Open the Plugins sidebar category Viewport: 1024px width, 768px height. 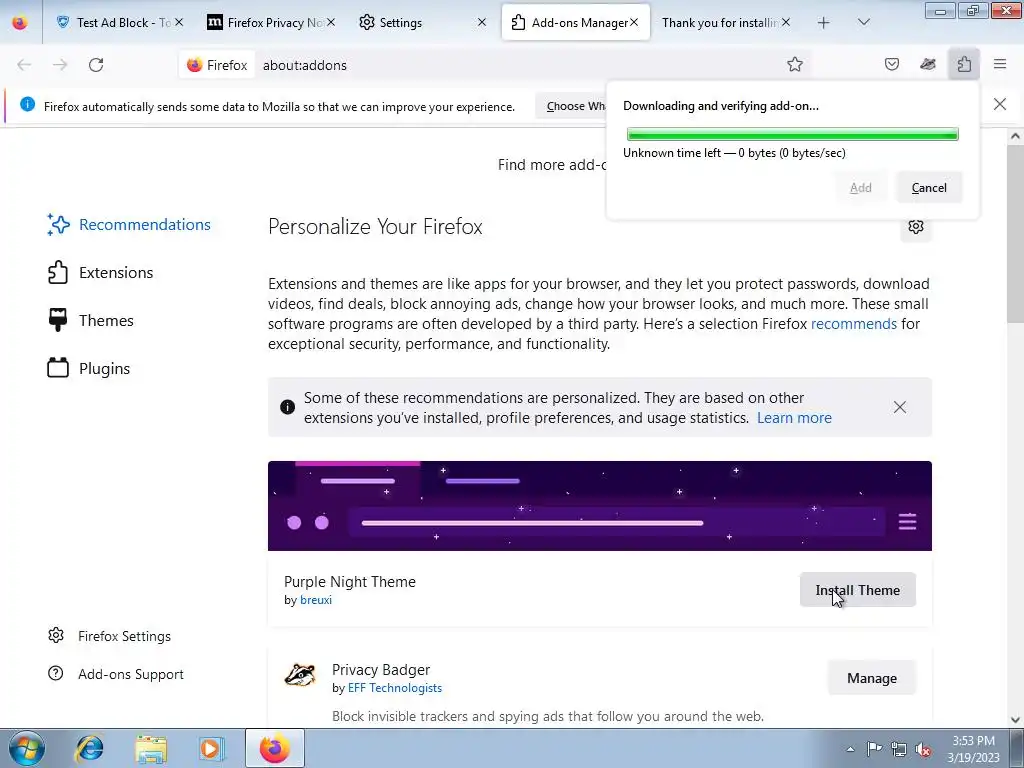(88, 369)
